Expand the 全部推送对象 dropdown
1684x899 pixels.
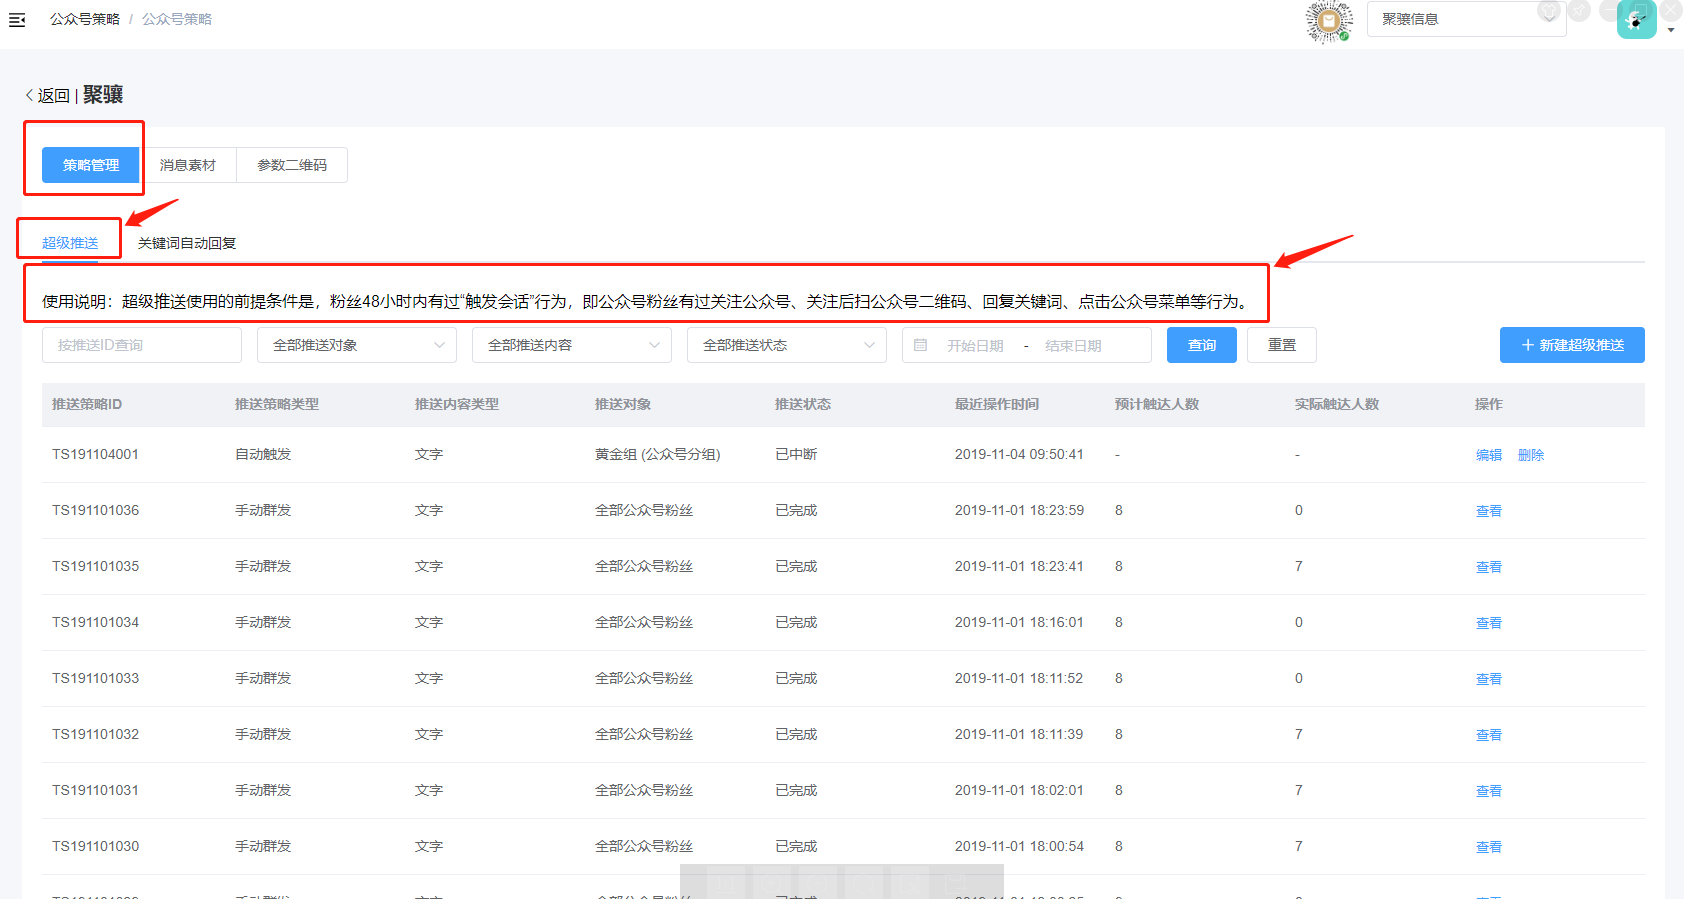pos(356,345)
